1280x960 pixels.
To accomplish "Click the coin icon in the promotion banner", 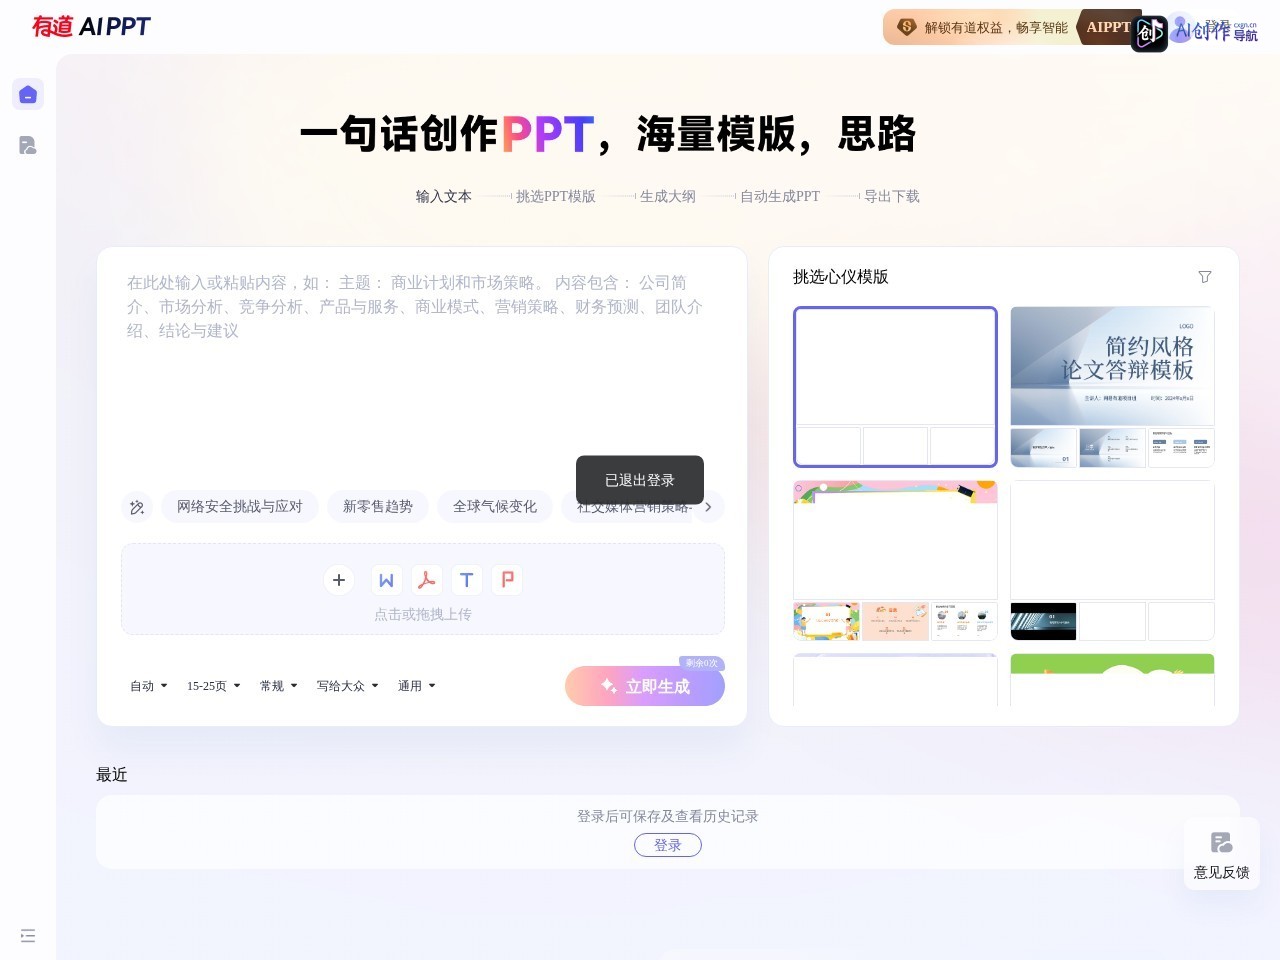I will (907, 27).
